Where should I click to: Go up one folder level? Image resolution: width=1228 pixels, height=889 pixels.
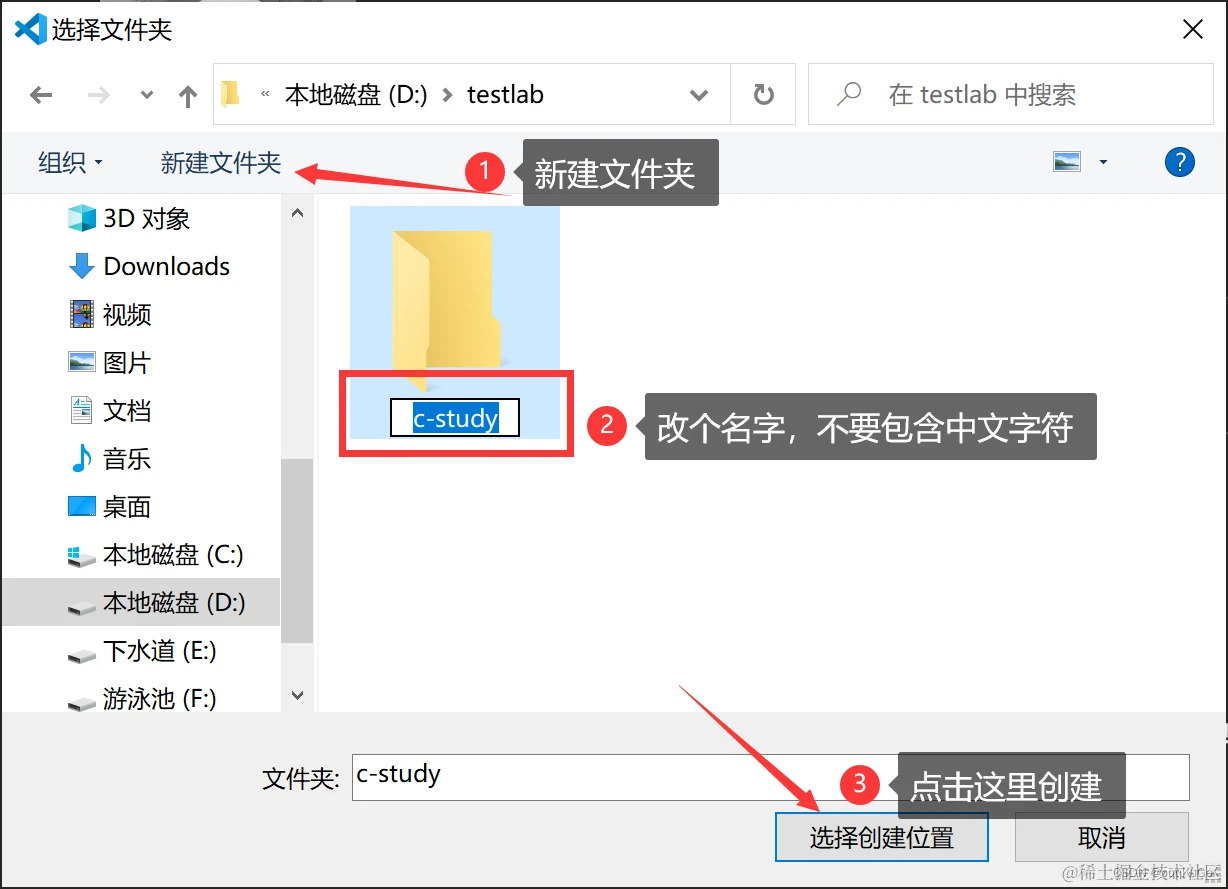pyautogui.click(x=187, y=94)
